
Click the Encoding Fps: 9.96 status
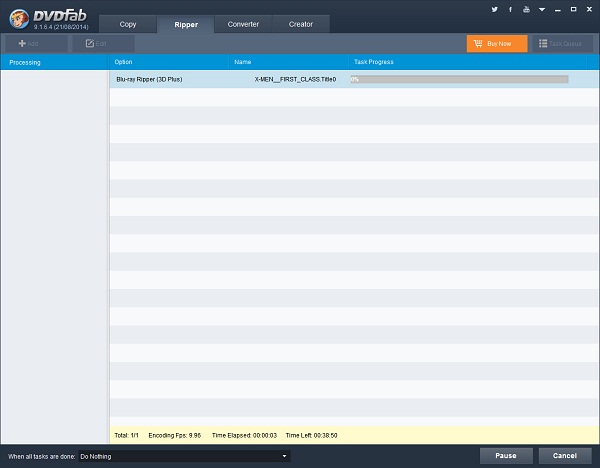pyautogui.click(x=174, y=435)
